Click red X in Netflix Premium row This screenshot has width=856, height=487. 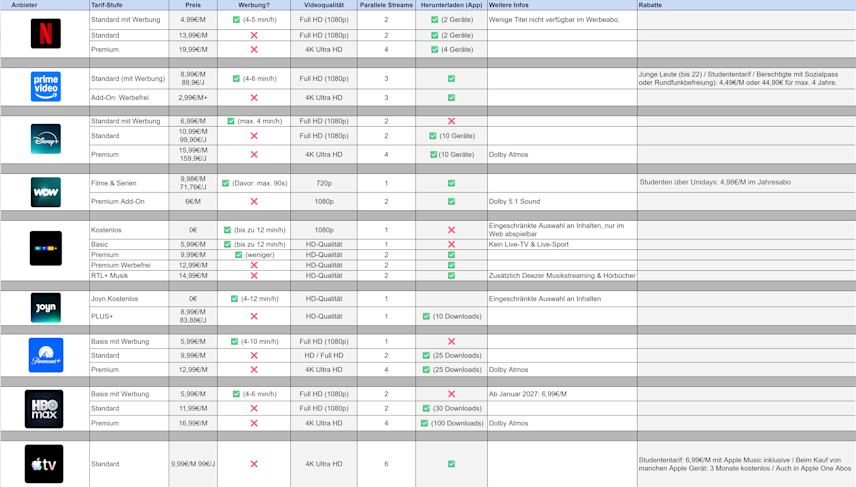[x=254, y=50]
